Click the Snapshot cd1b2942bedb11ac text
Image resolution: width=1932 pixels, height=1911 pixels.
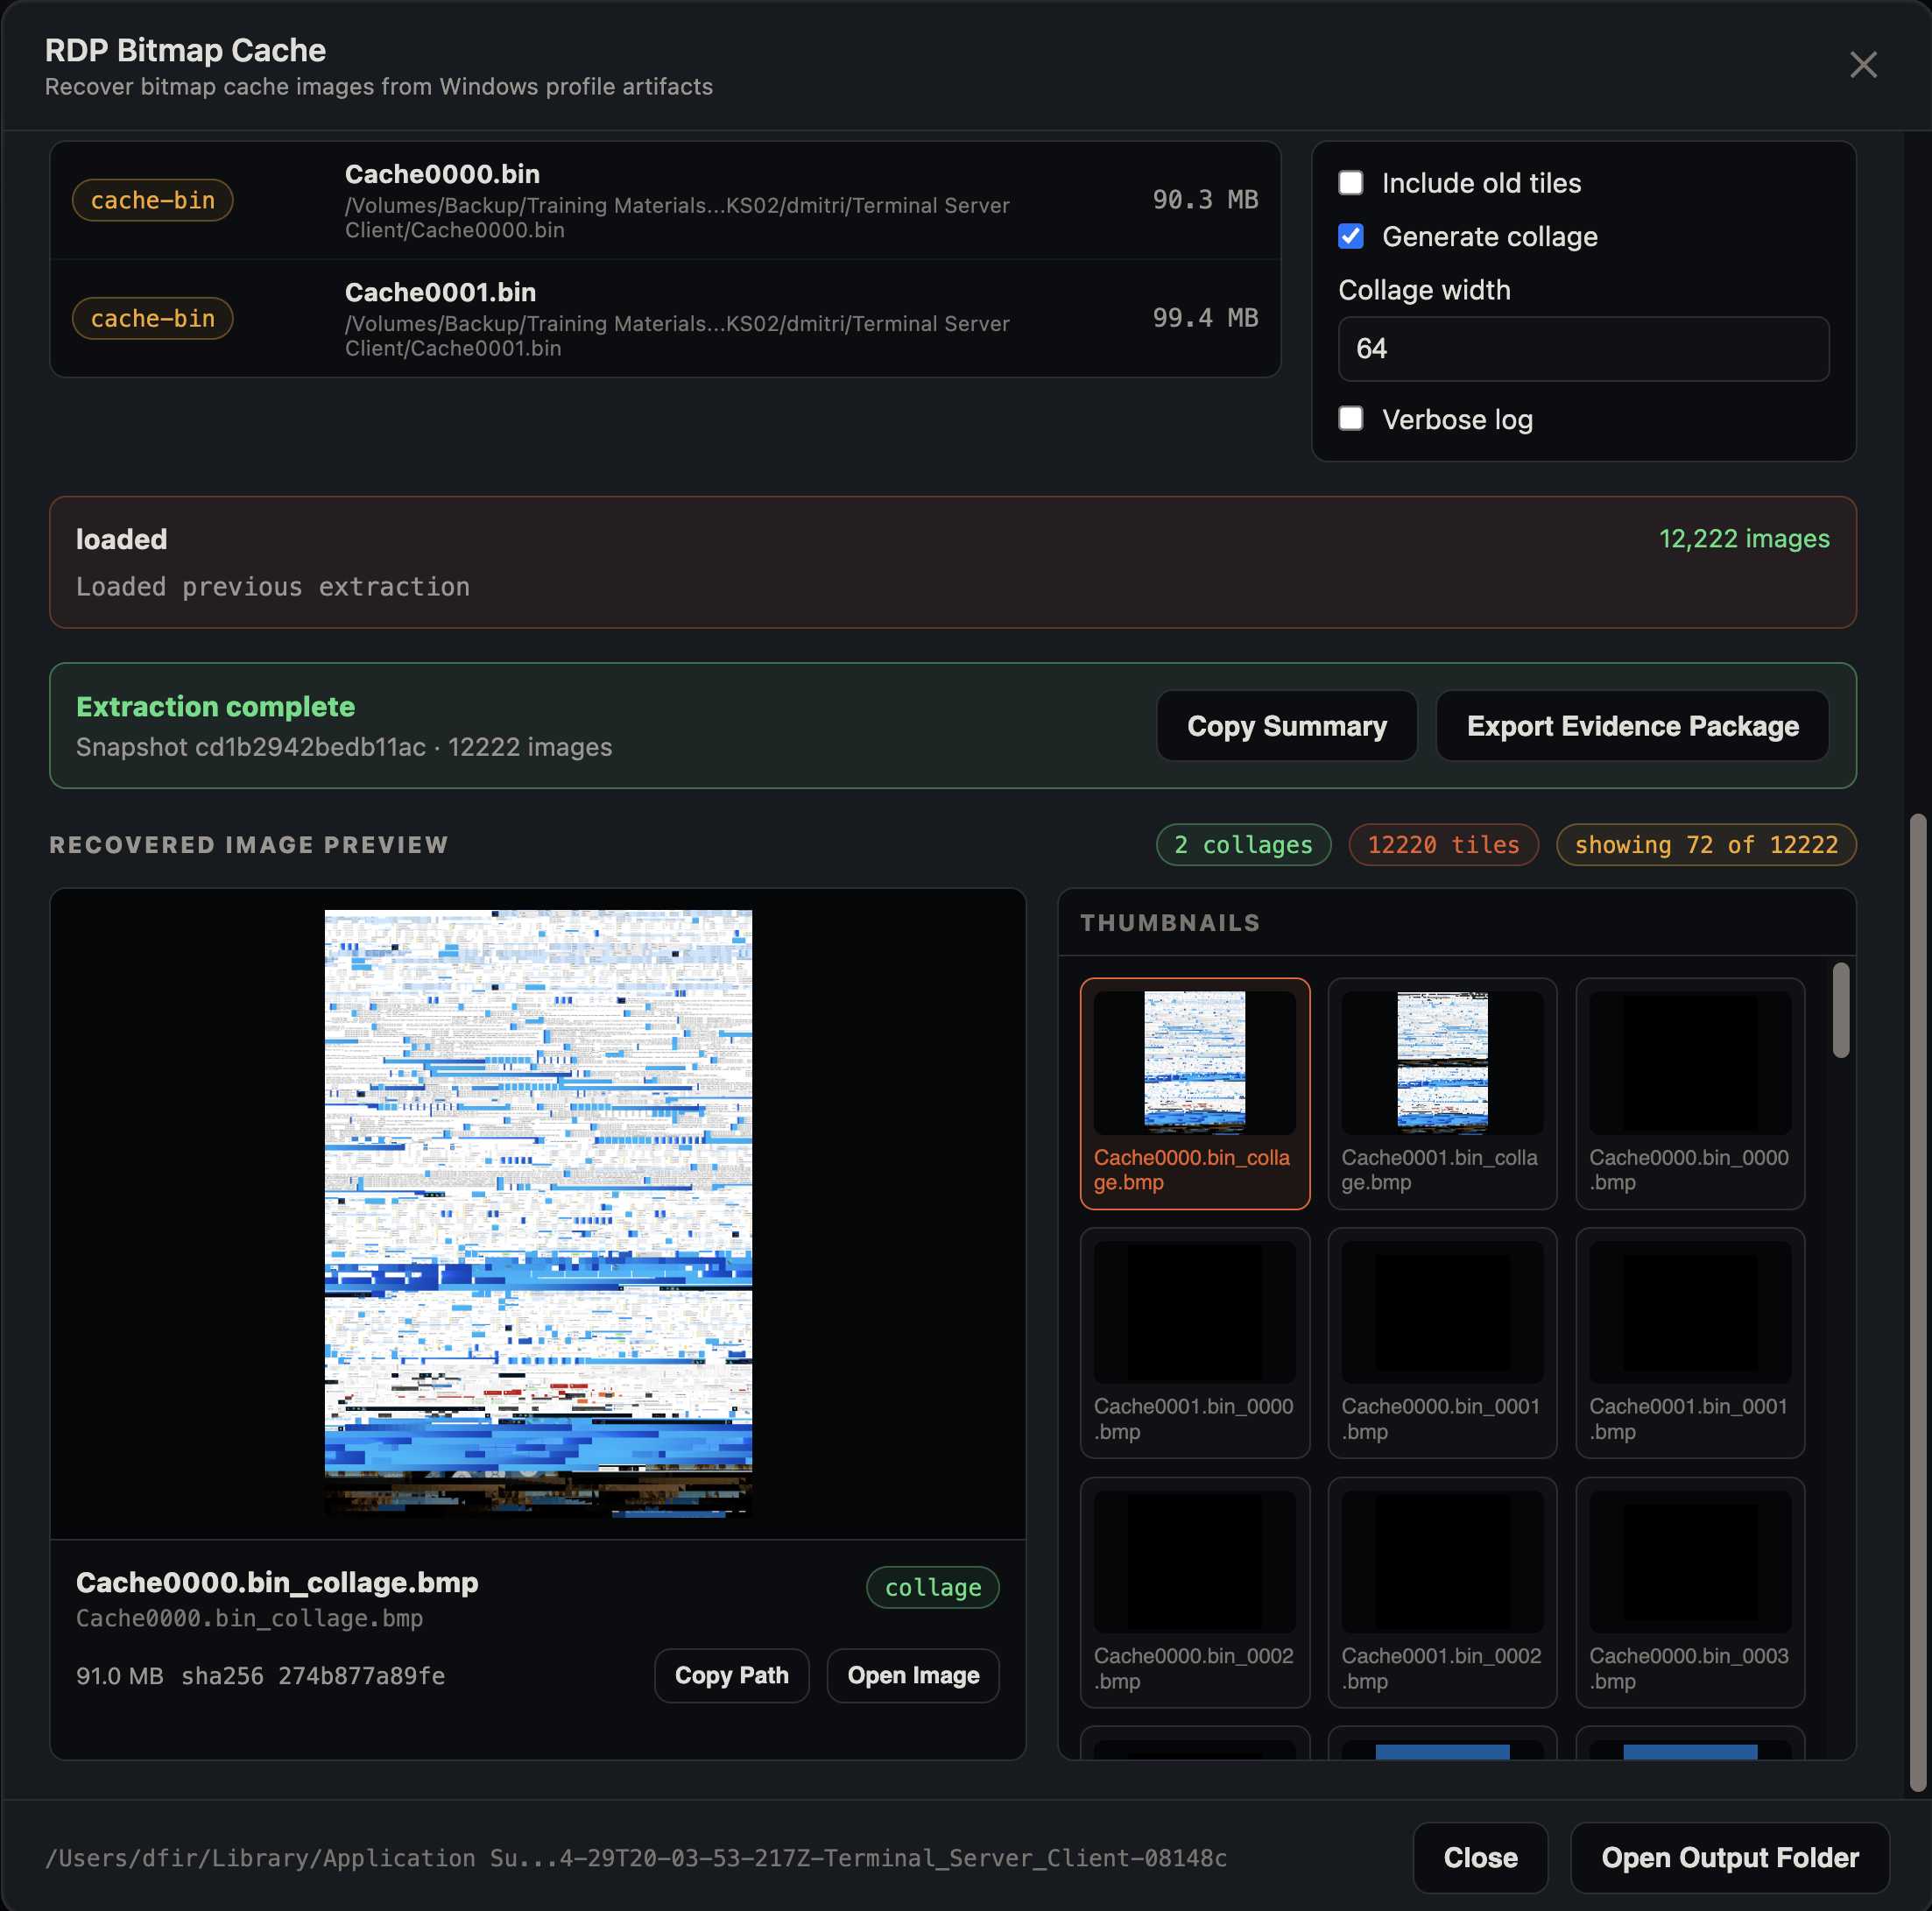251,747
